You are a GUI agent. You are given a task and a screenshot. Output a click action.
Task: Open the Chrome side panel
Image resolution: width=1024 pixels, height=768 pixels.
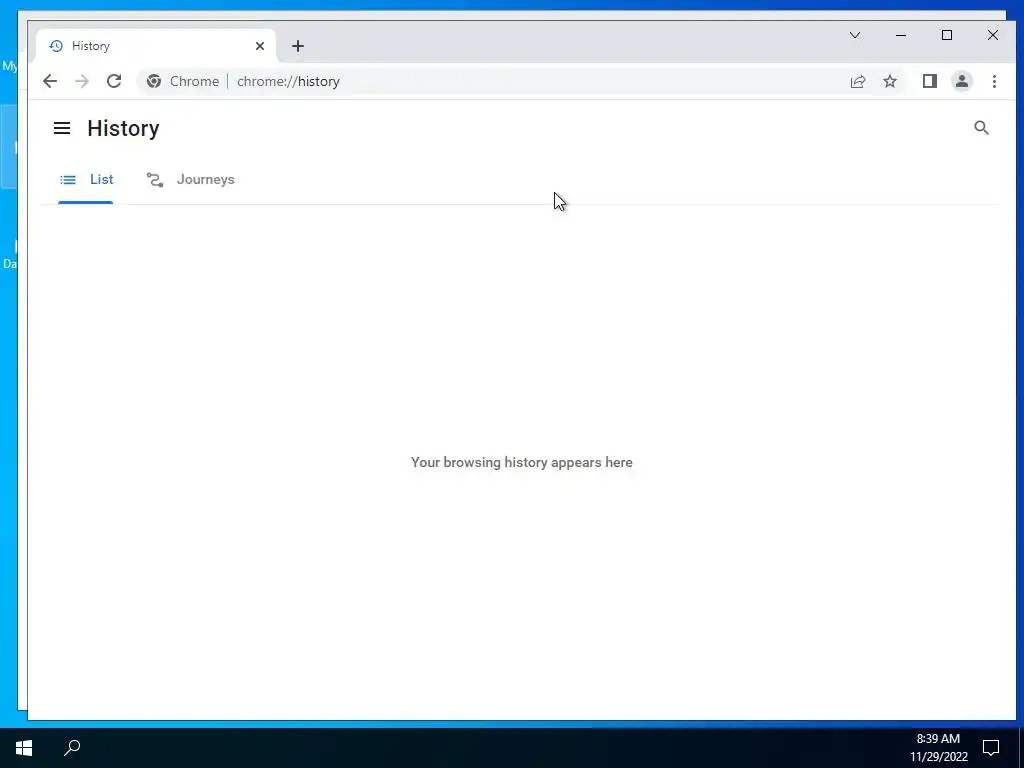pyautogui.click(x=929, y=81)
